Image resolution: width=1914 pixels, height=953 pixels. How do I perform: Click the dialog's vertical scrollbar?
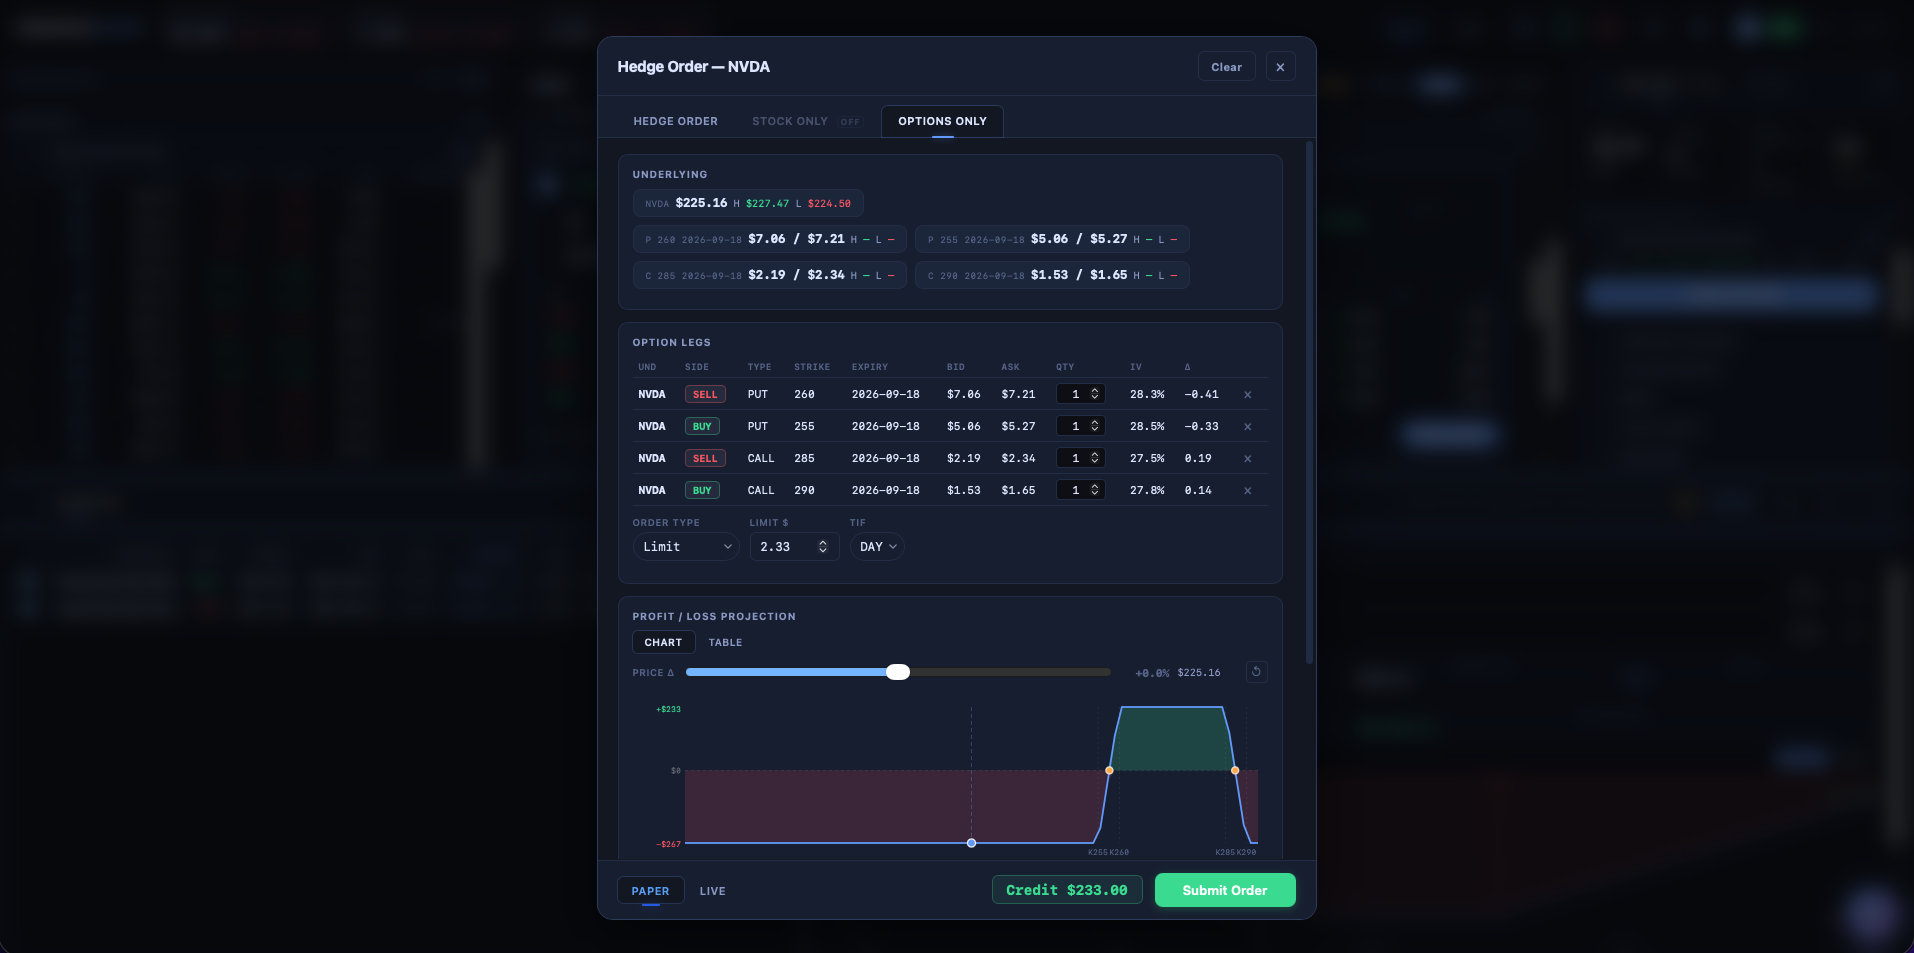pyautogui.click(x=1310, y=403)
